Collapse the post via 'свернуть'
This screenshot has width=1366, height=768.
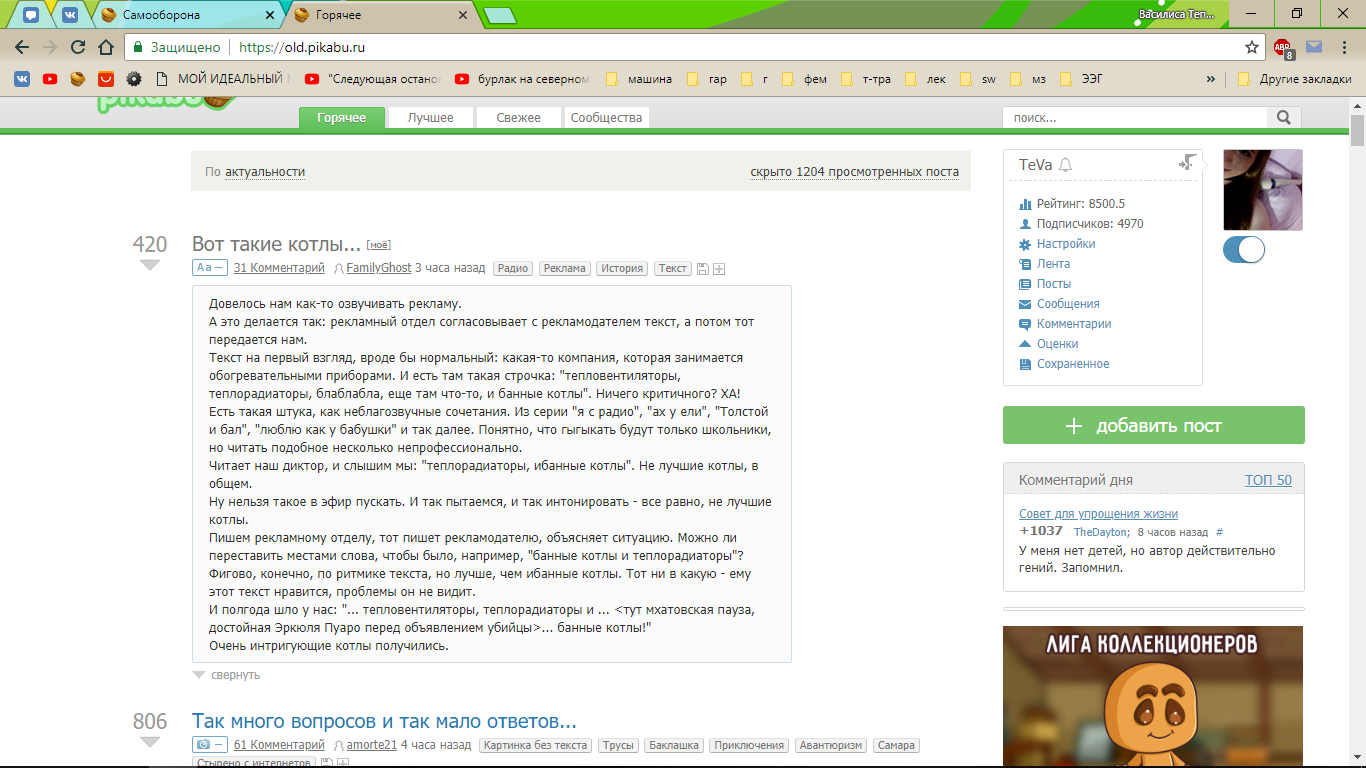pyautogui.click(x=234, y=675)
